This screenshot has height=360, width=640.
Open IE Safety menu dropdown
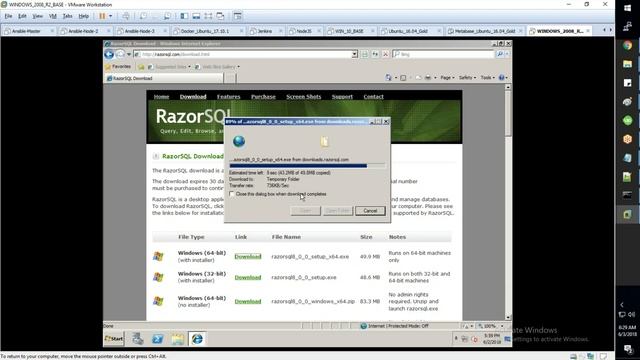(x=467, y=78)
